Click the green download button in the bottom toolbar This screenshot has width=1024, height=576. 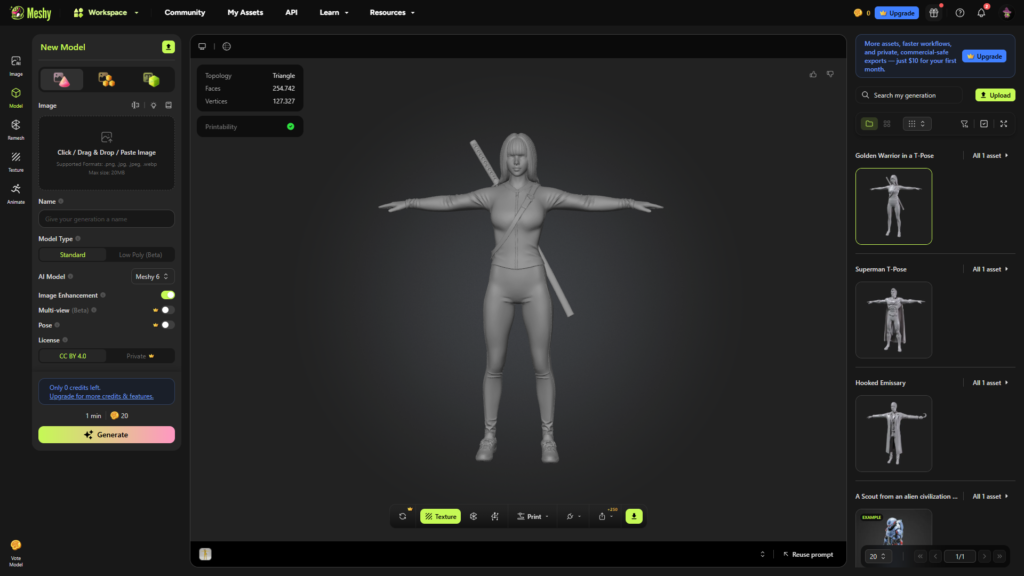(634, 516)
